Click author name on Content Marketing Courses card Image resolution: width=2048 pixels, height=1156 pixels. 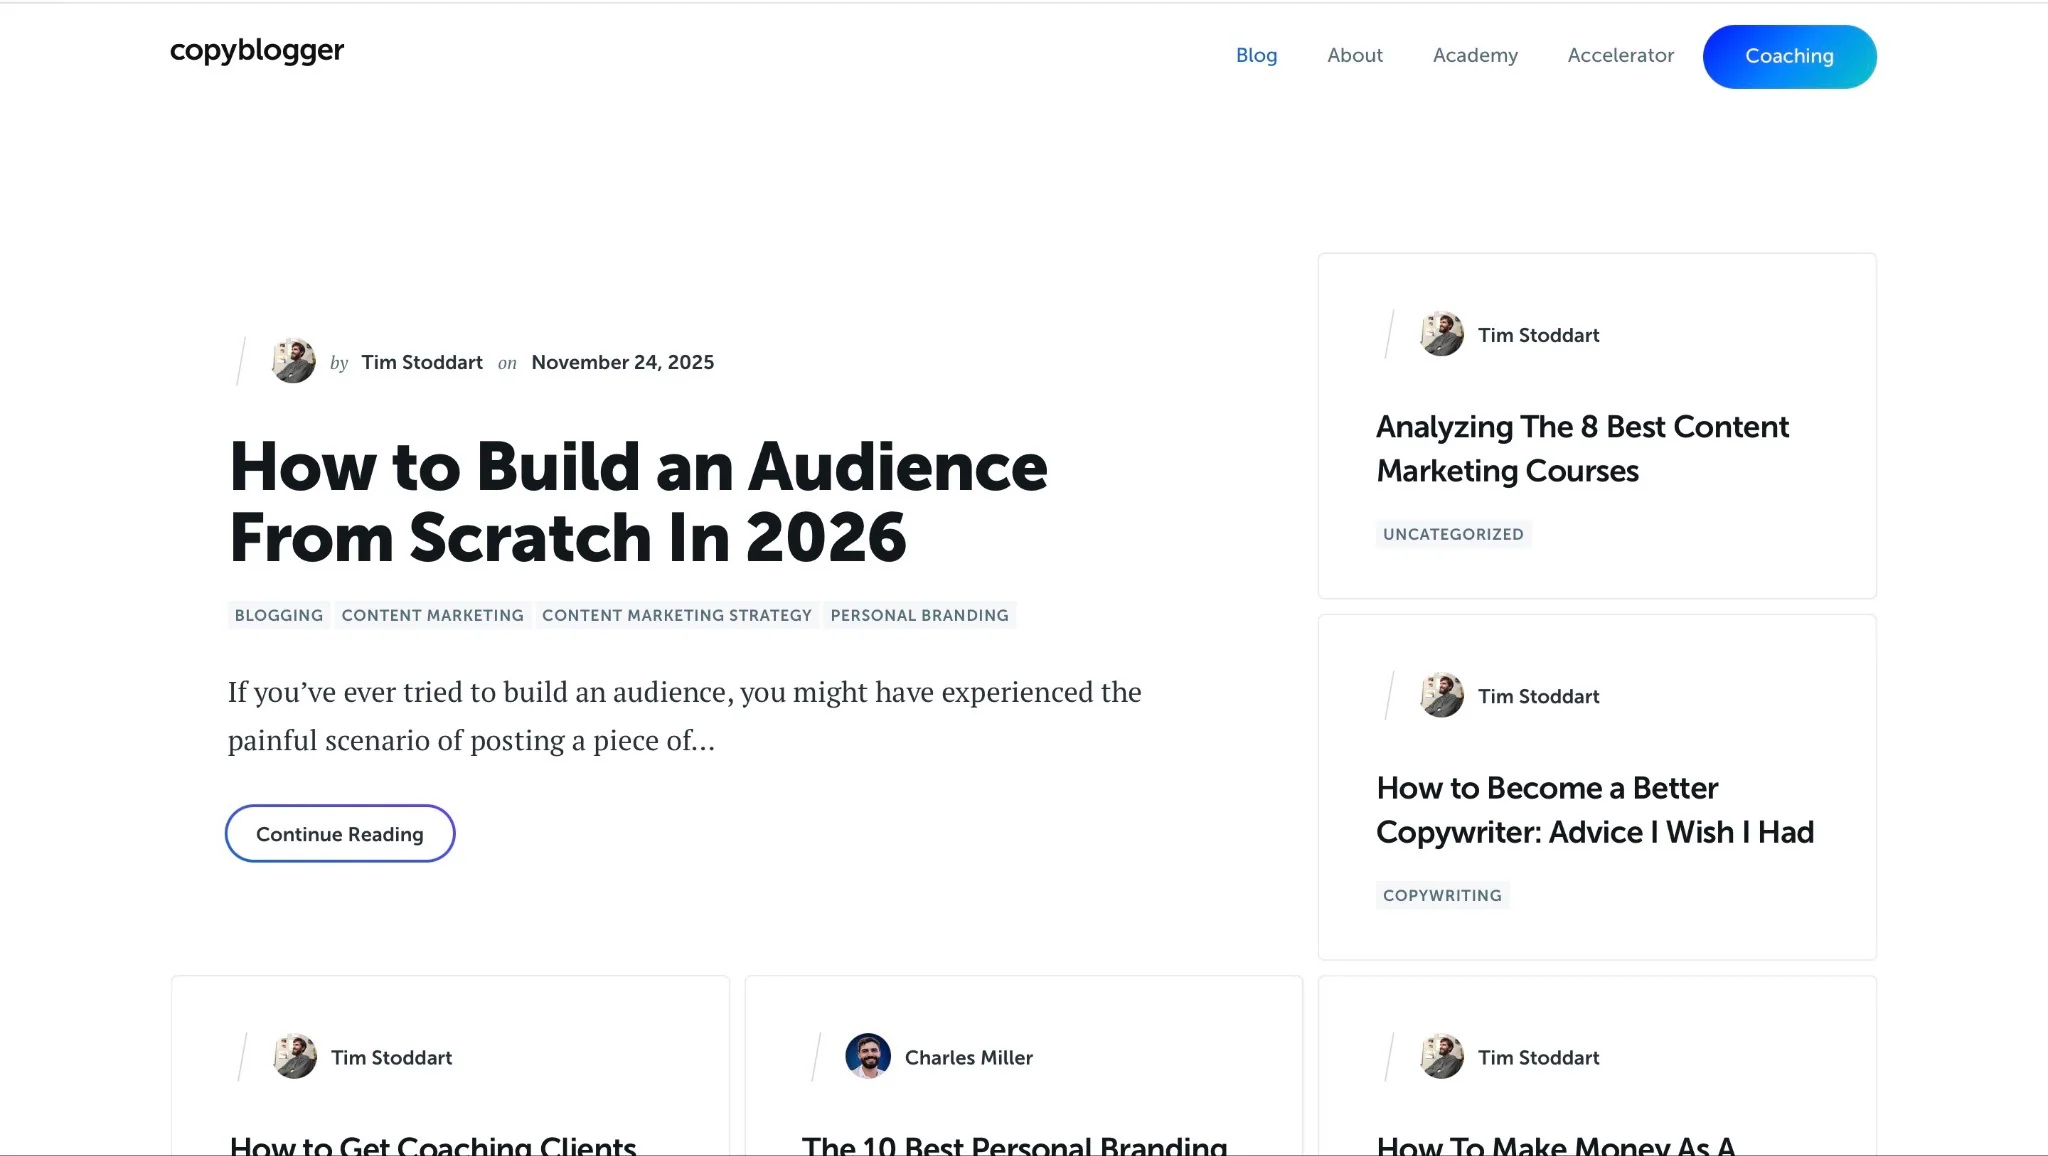click(1538, 335)
